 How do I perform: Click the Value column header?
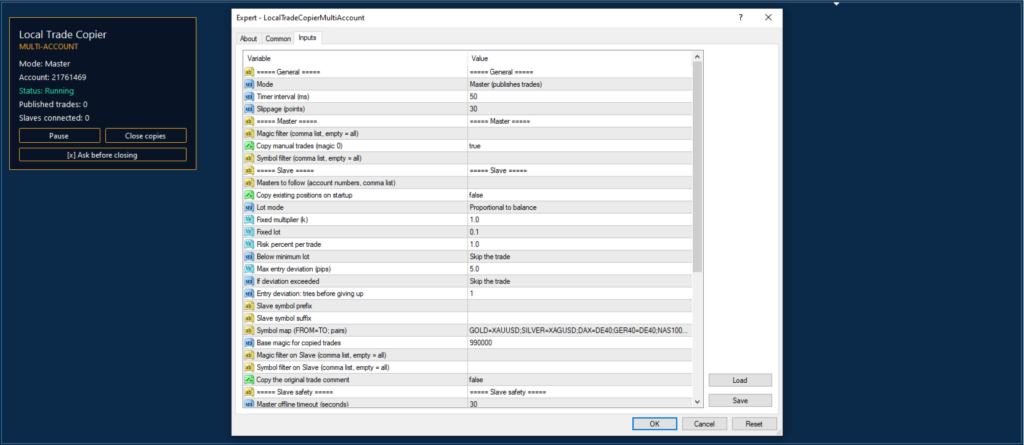(x=580, y=58)
